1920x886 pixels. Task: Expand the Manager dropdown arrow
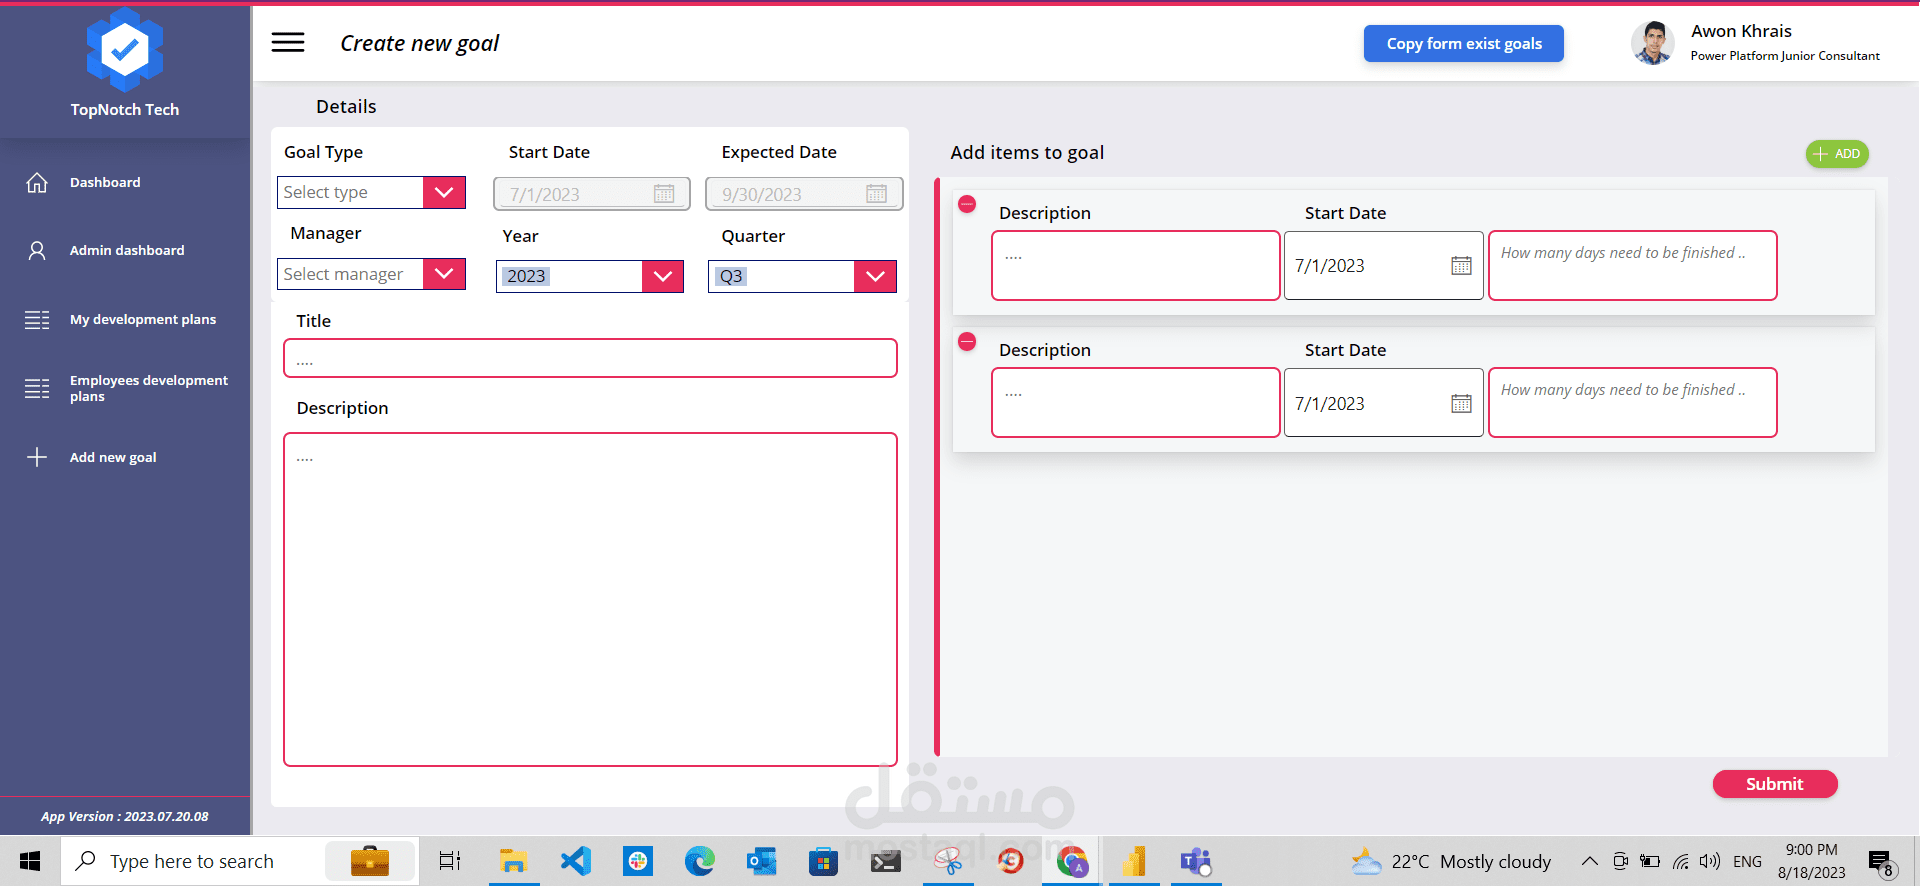(x=444, y=274)
